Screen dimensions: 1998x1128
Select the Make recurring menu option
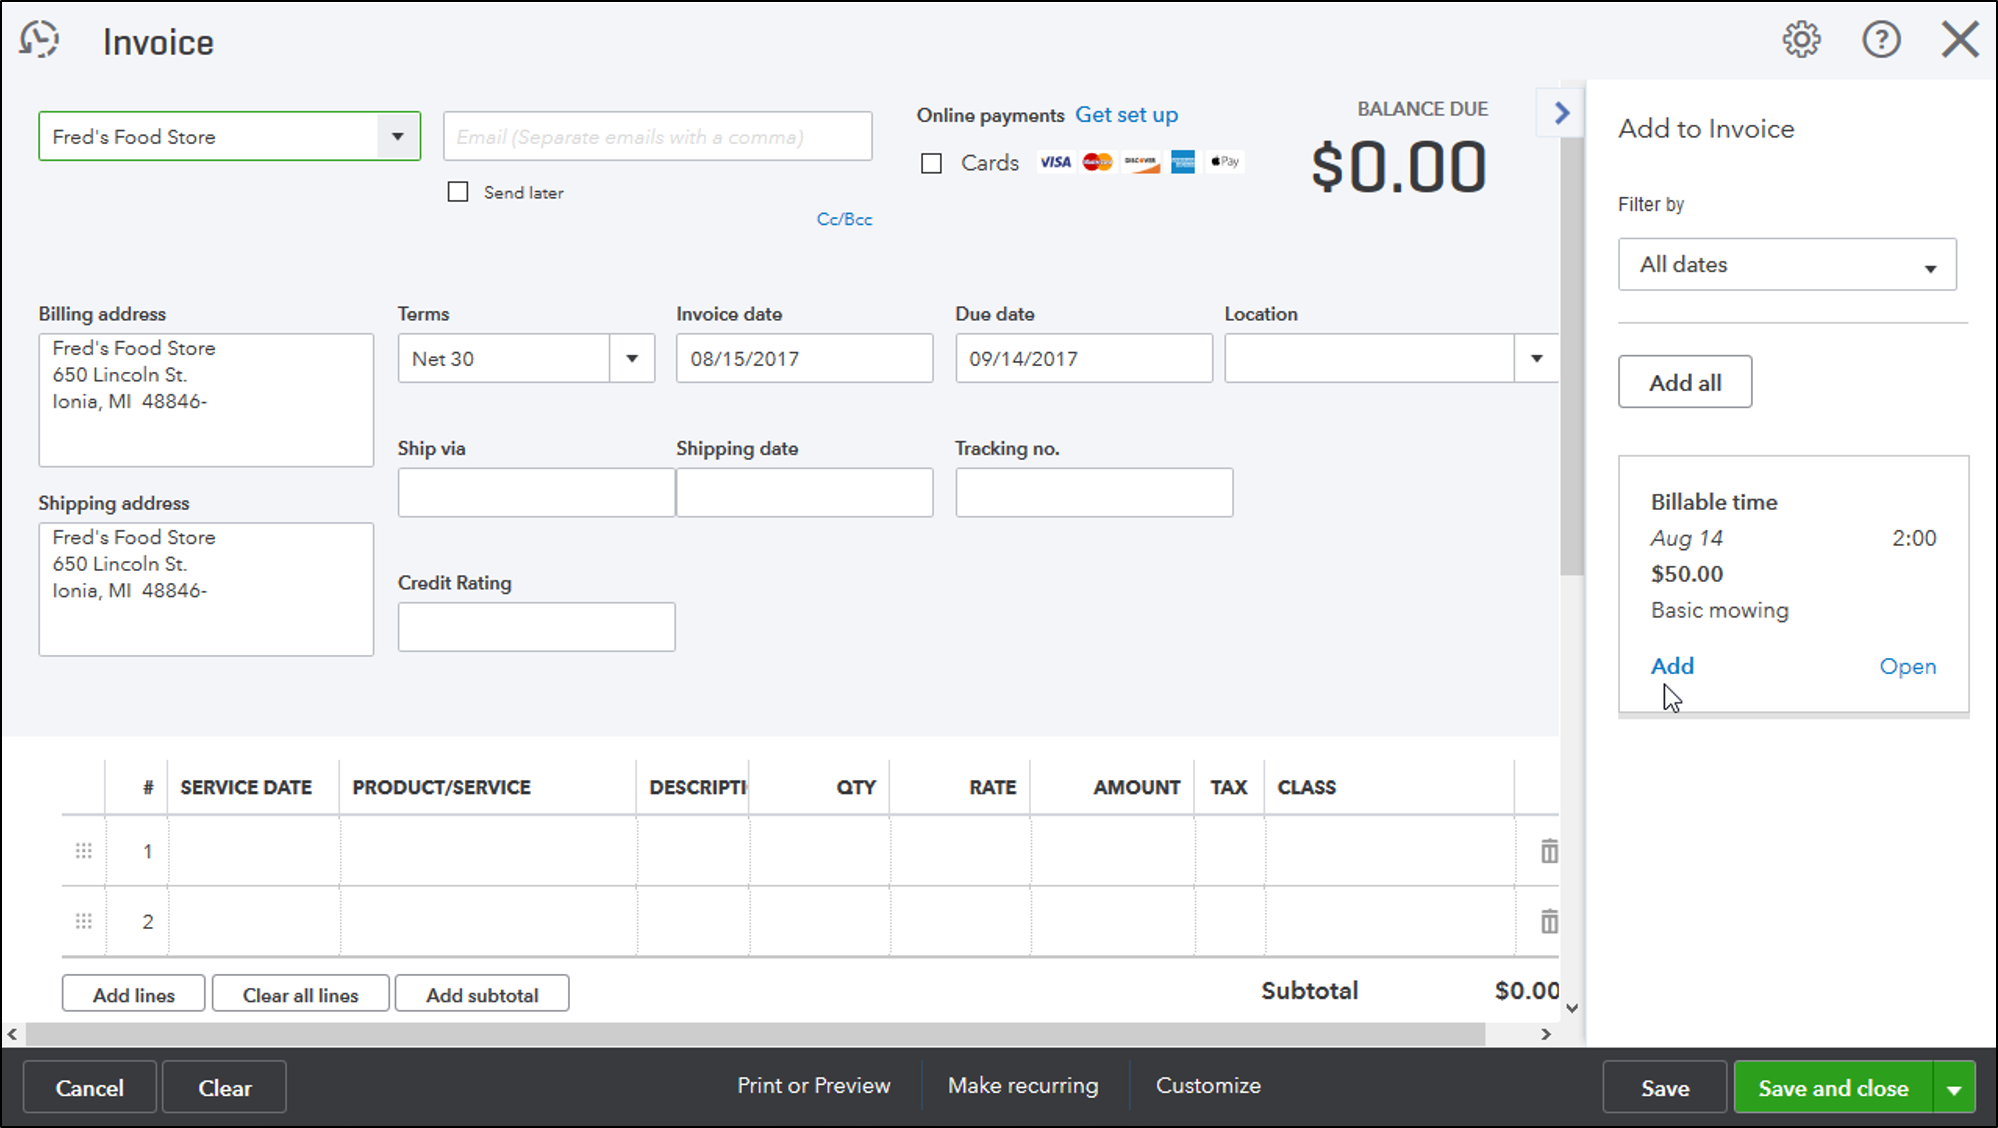[x=1022, y=1087]
